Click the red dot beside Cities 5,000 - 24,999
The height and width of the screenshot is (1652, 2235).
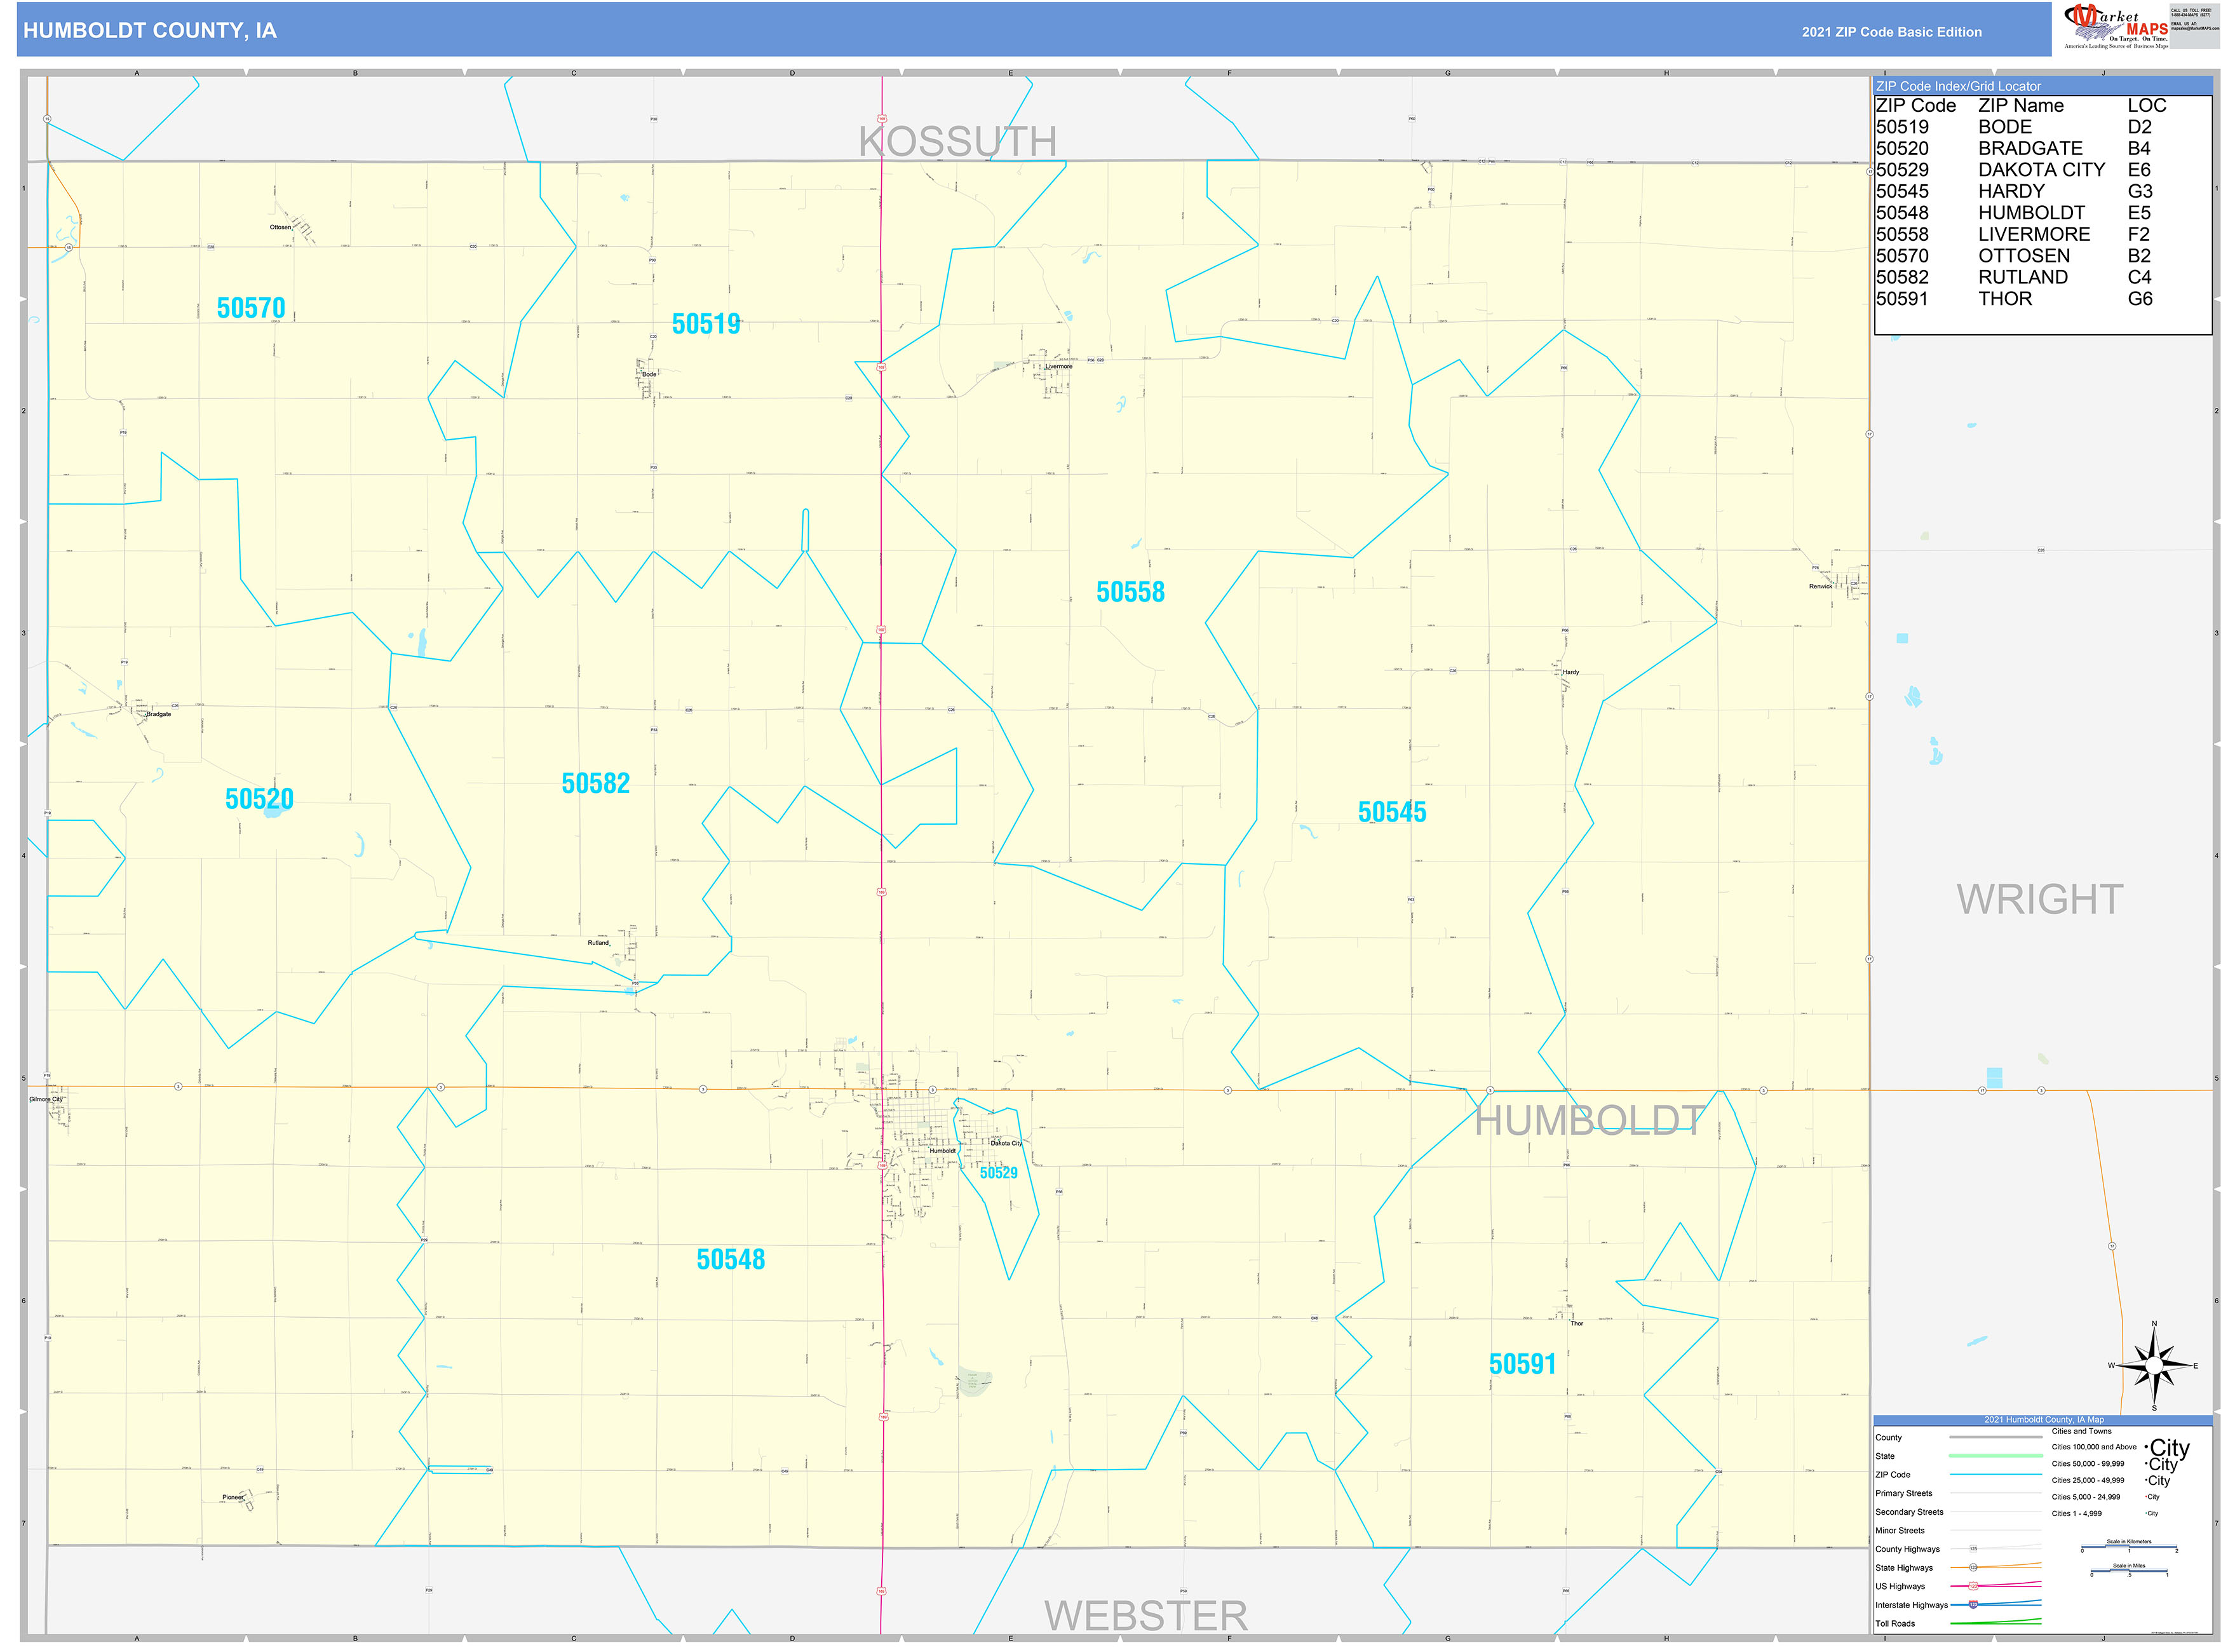point(2146,1497)
